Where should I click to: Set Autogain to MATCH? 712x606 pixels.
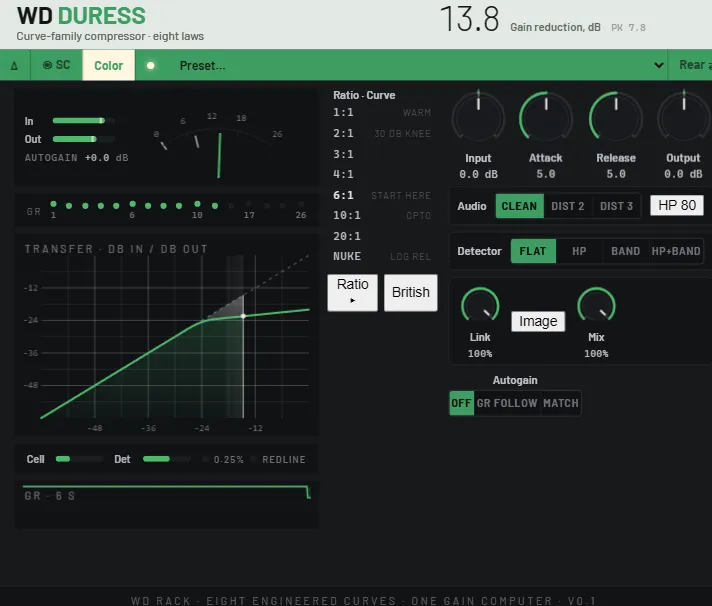pyautogui.click(x=561, y=403)
